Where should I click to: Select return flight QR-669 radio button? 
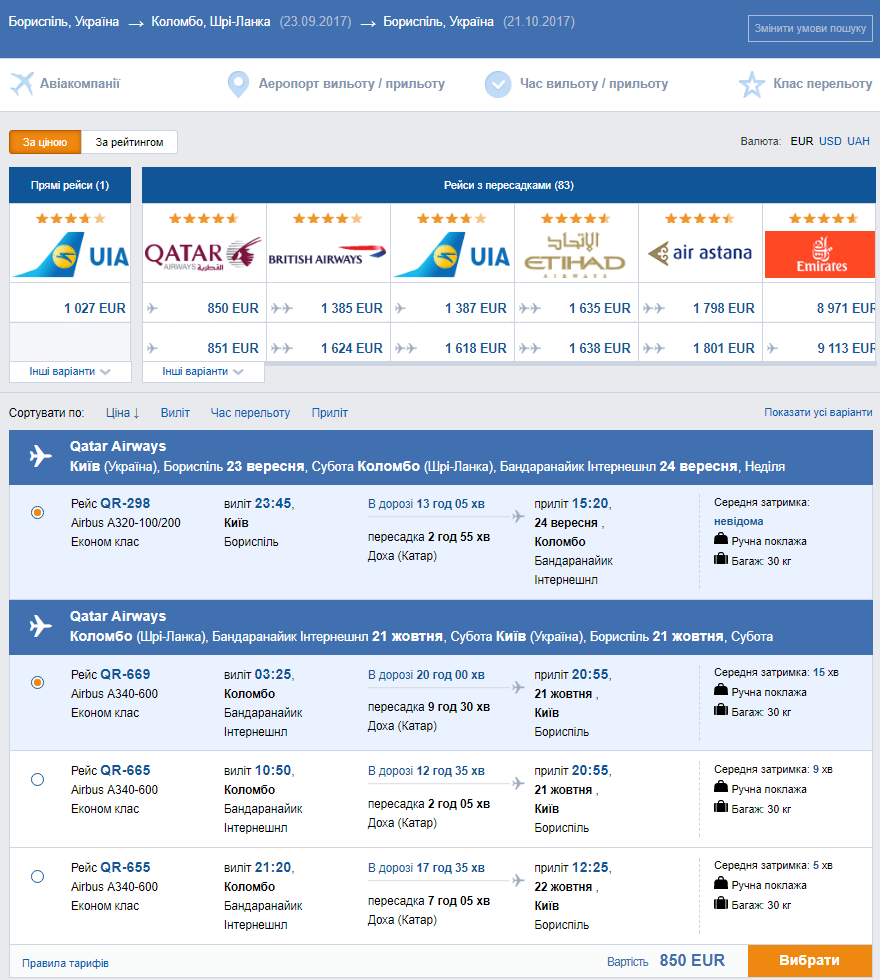pos(38,682)
